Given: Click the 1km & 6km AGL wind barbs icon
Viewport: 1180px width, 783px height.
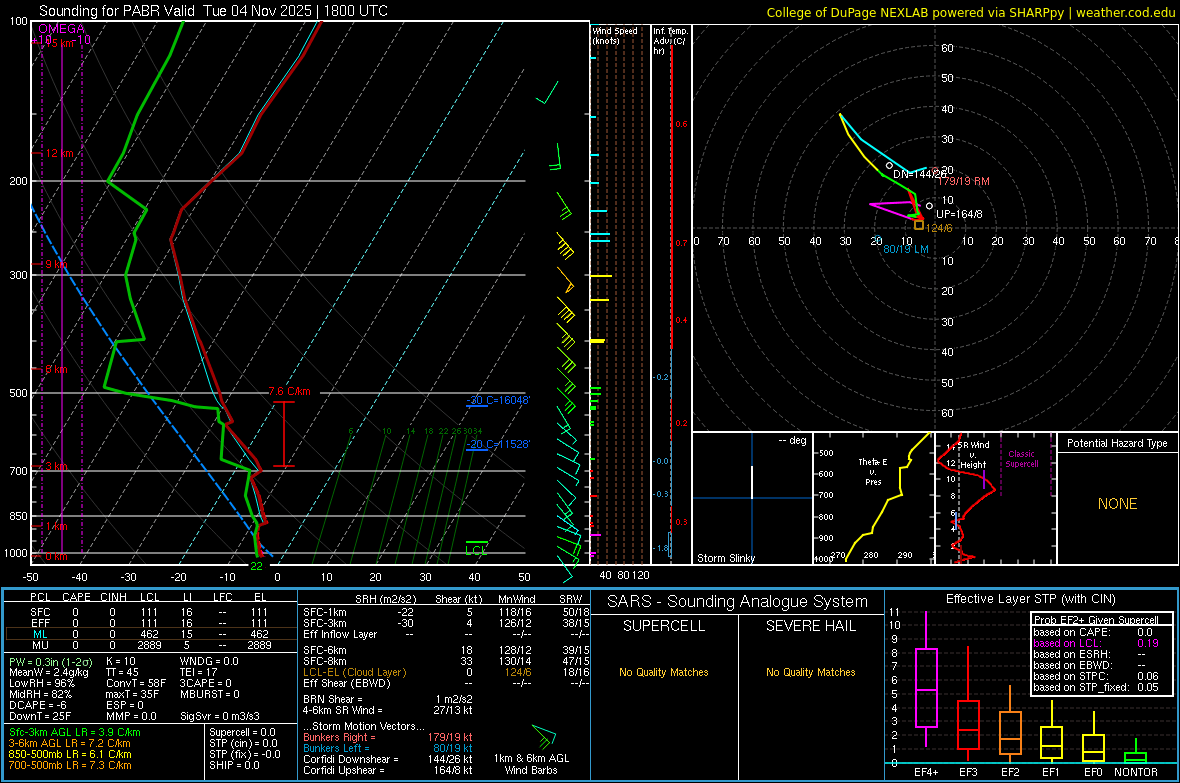Looking at the screenshot, I should point(543,736).
